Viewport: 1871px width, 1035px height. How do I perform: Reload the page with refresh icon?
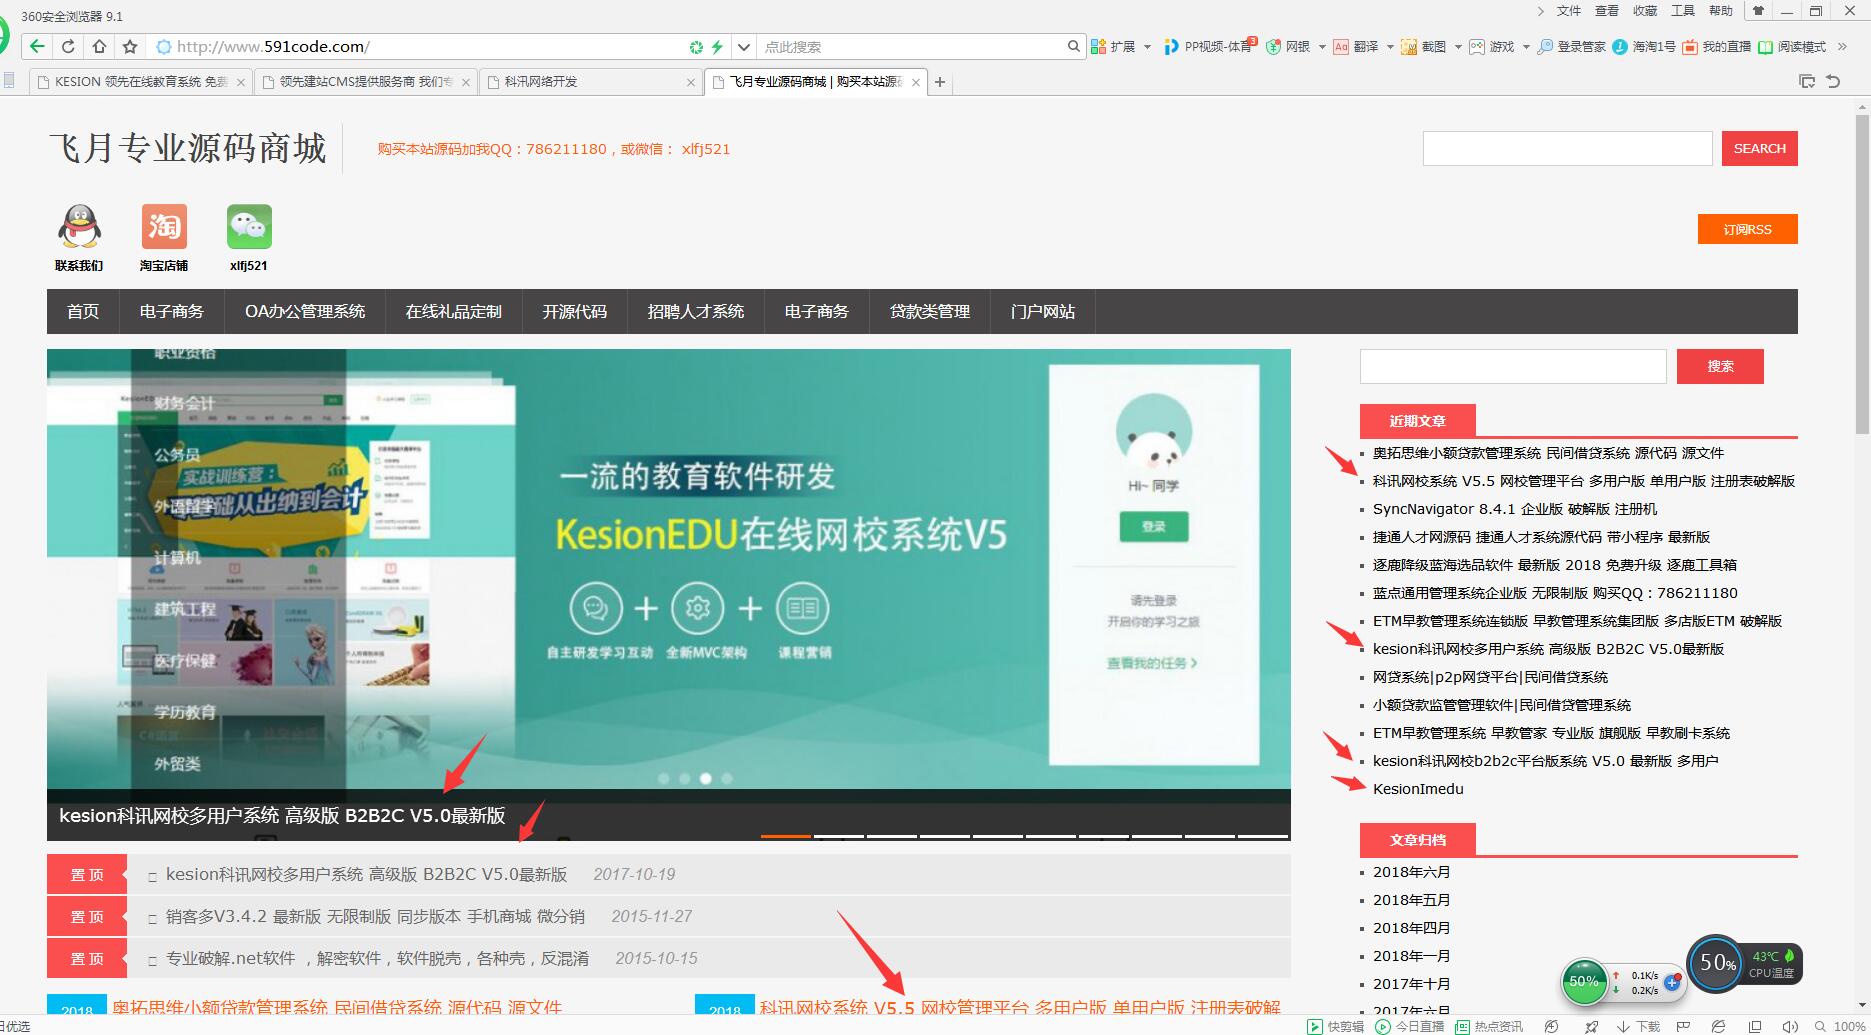(x=68, y=46)
